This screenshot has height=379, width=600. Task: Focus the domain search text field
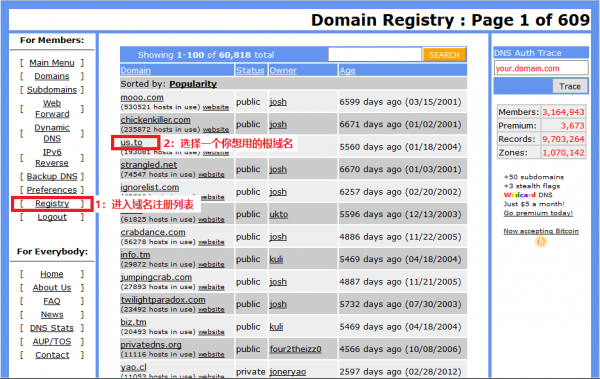[375, 54]
